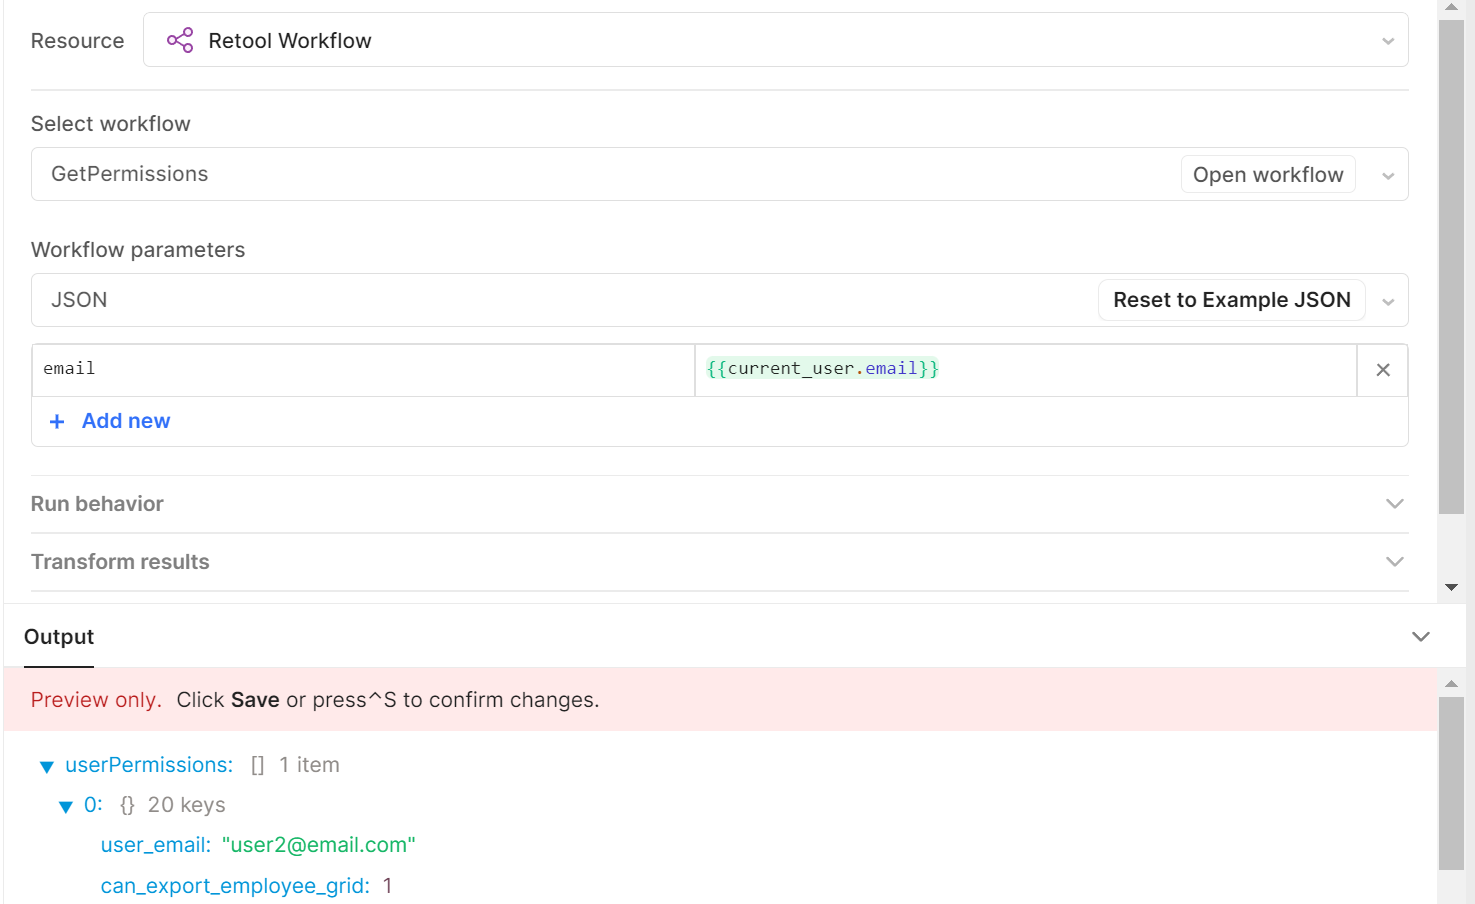Click the output scrollbar up arrow
1475x904 pixels.
1451,684
